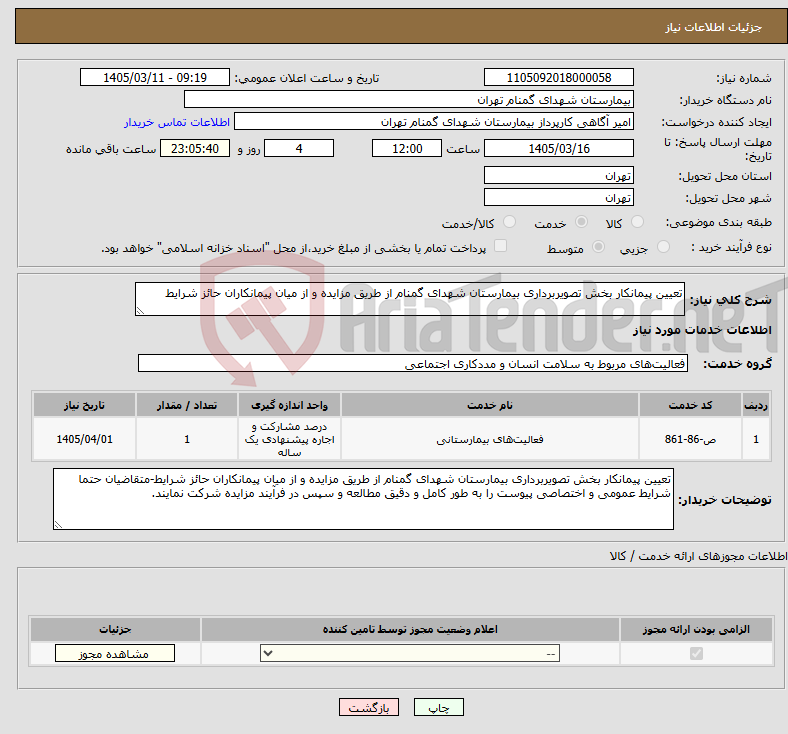Click the announcement date 1405/03/11 - 09:19 field
788x734 pixels.
[x=155, y=77]
